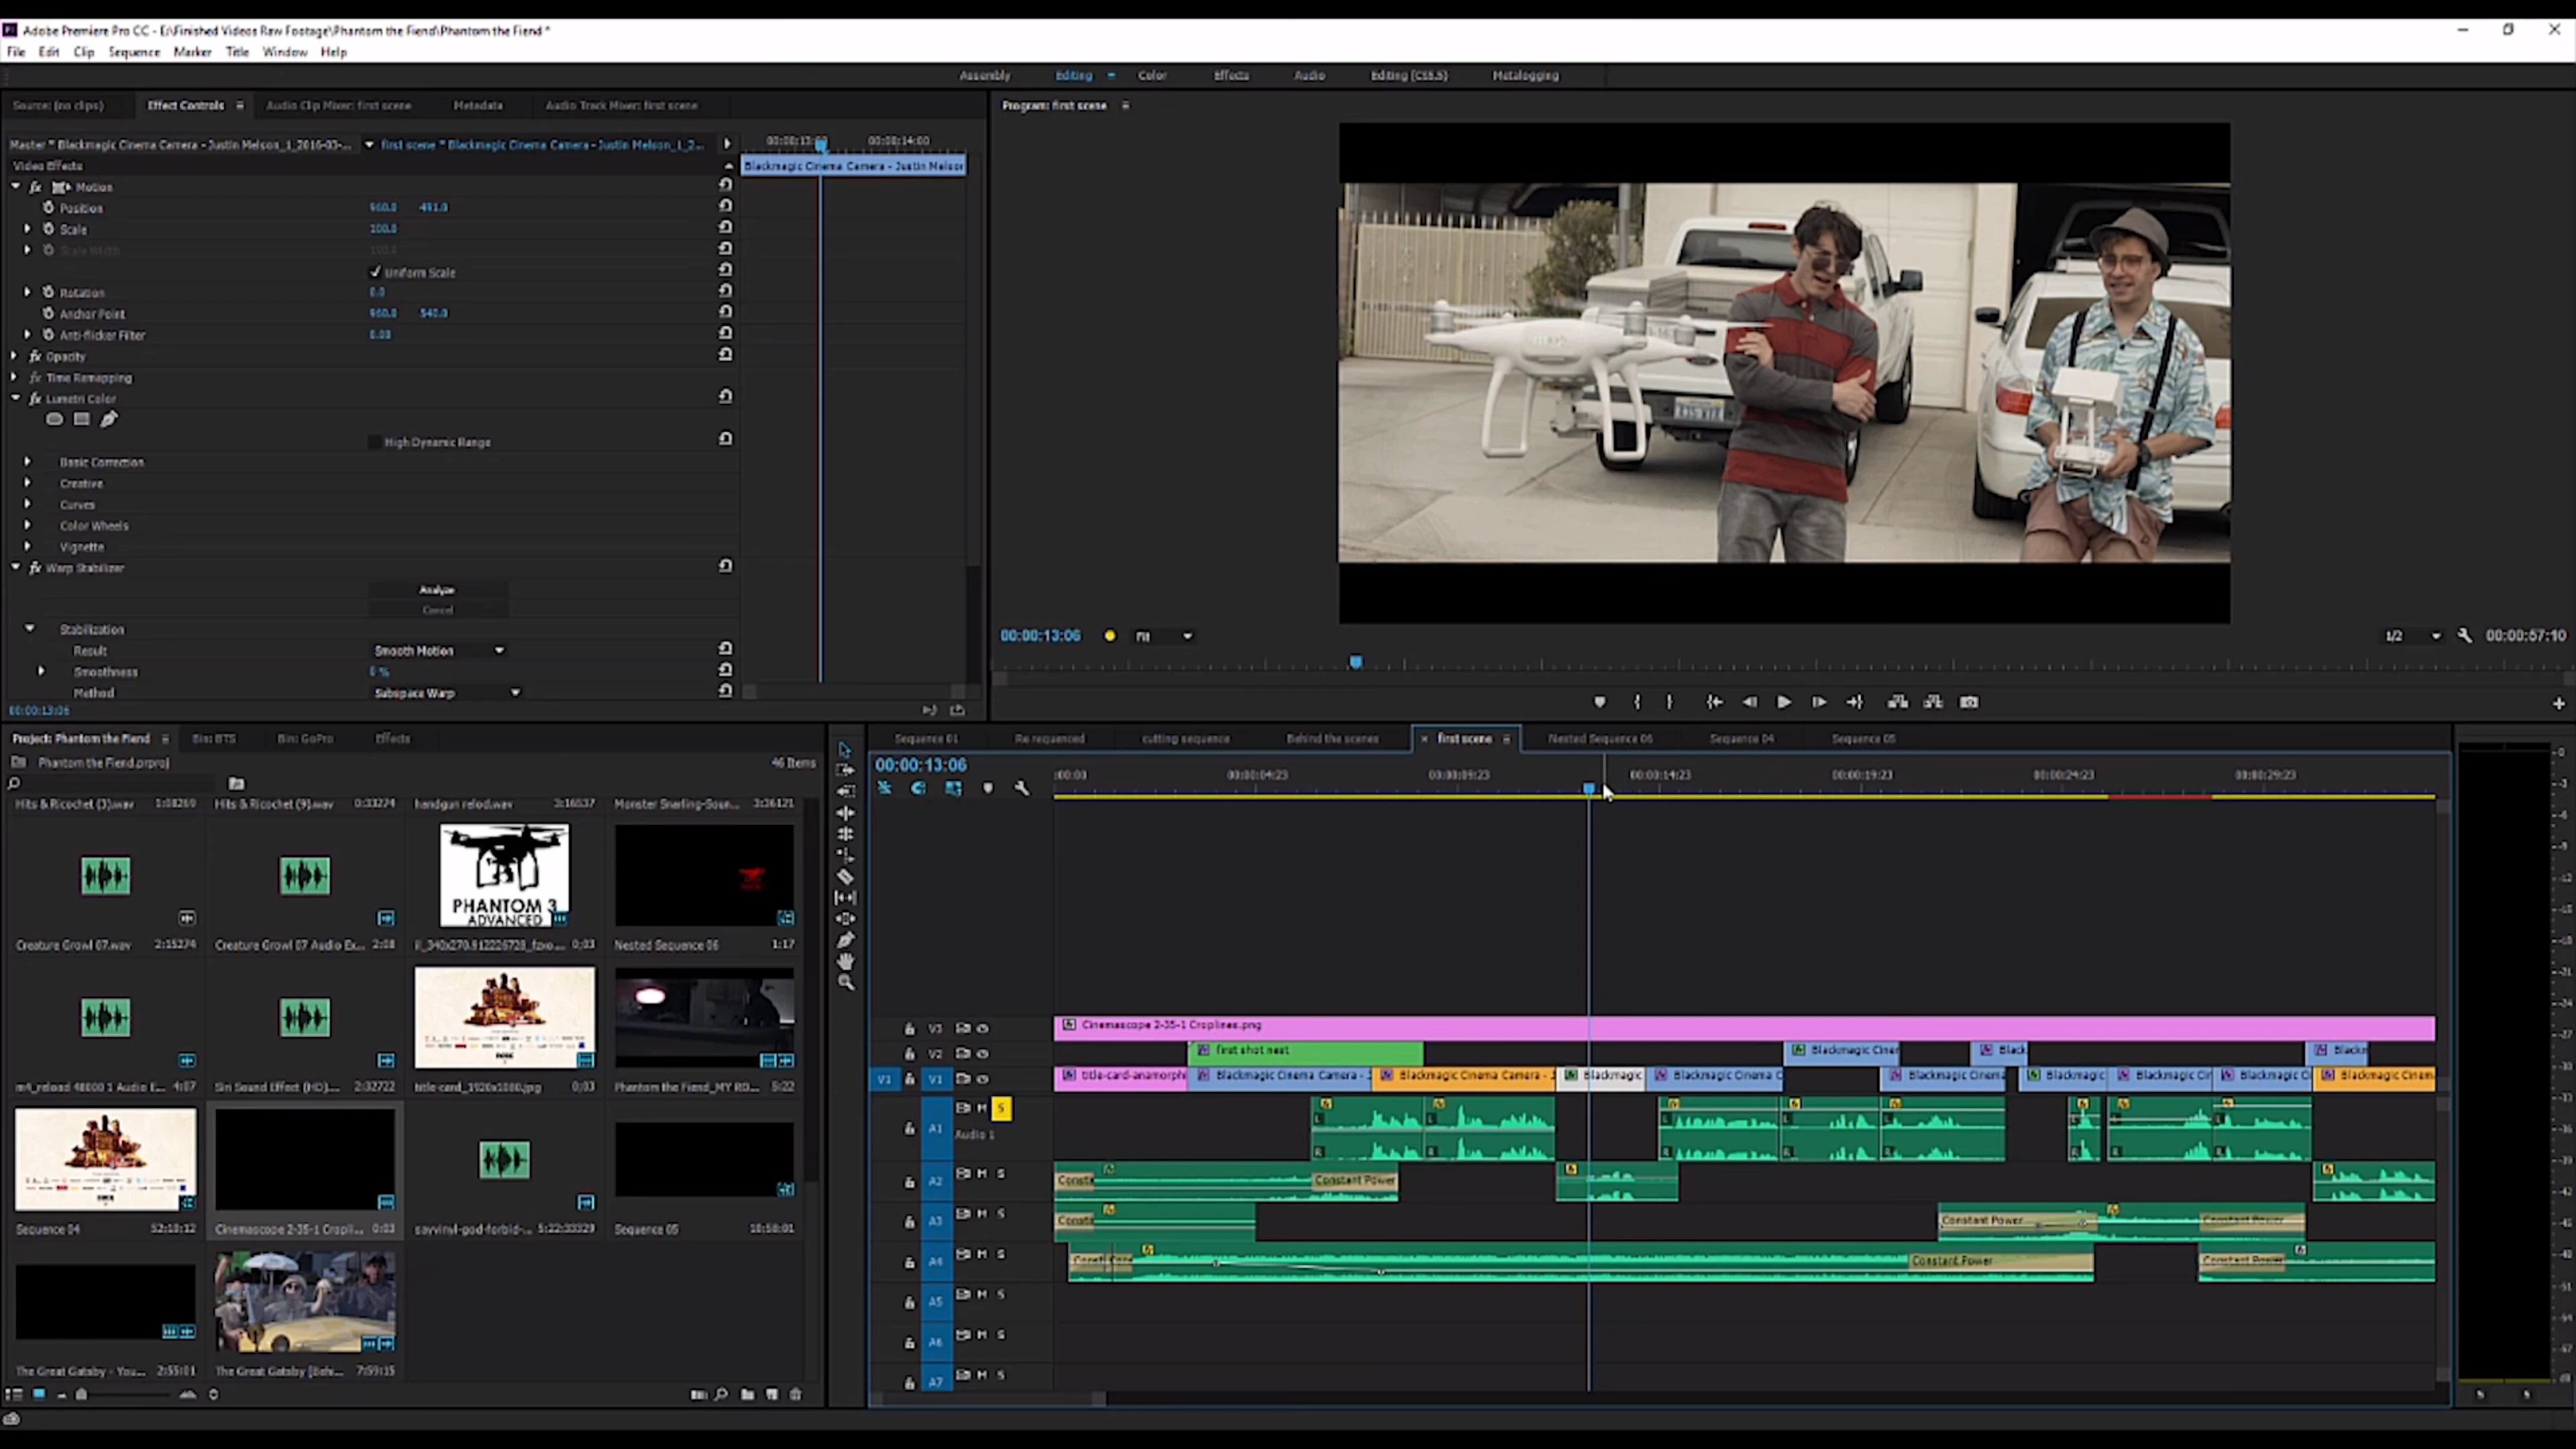Image resolution: width=2576 pixels, height=1449 pixels.
Task: Enable the High Dynamic Range checkbox
Action: pos(376,442)
